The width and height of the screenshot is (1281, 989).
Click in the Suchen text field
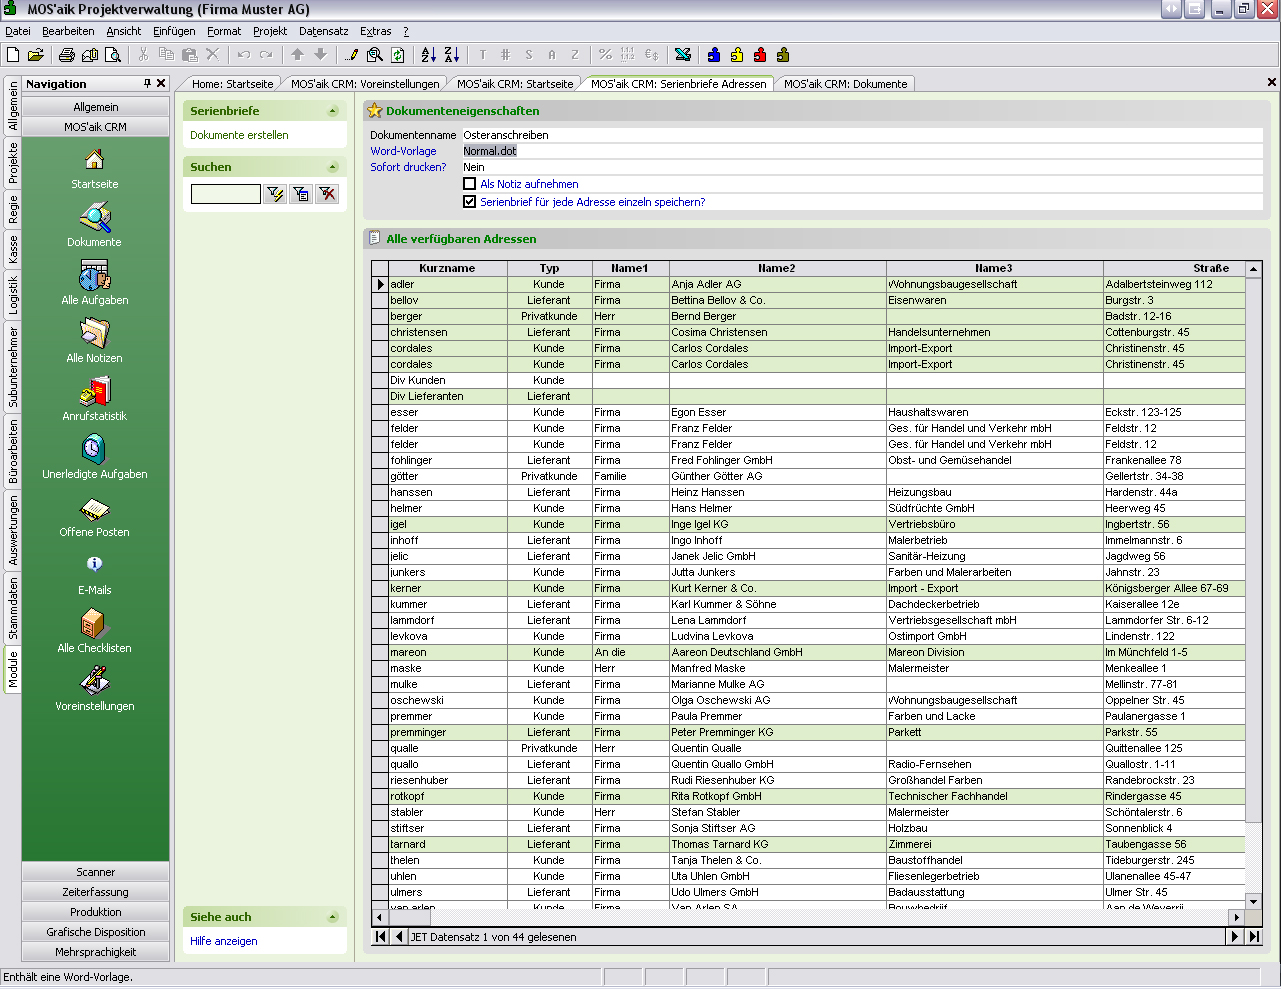pyautogui.click(x=225, y=194)
